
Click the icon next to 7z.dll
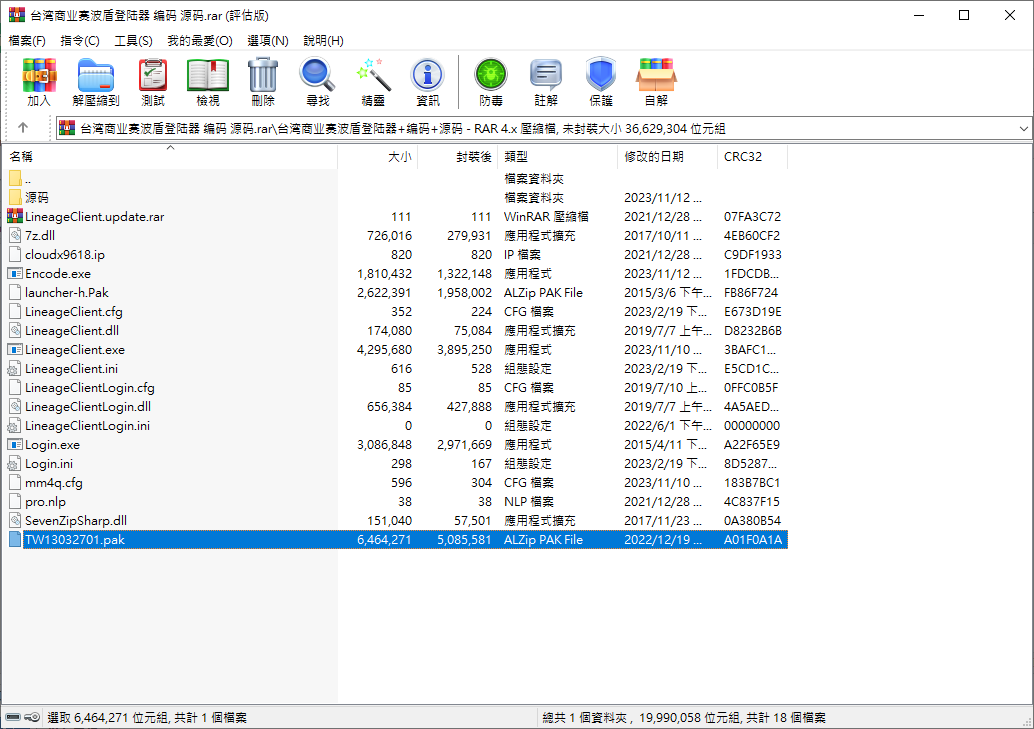click(x=15, y=236)
